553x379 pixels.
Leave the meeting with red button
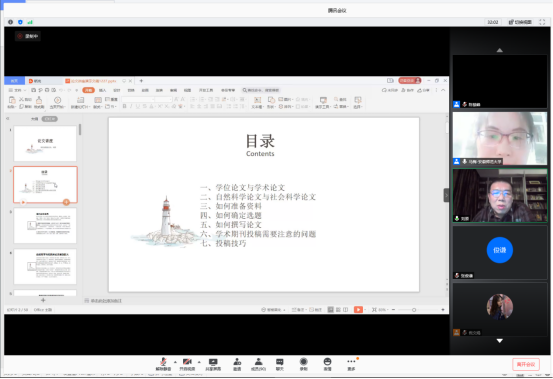526,364
